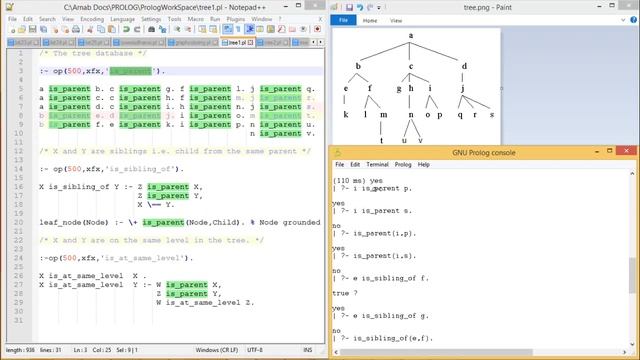Viewport: 640px width, 360px height.
Task: Zoom out on Notepad++ editor text
Action: [x=189, y=29]
